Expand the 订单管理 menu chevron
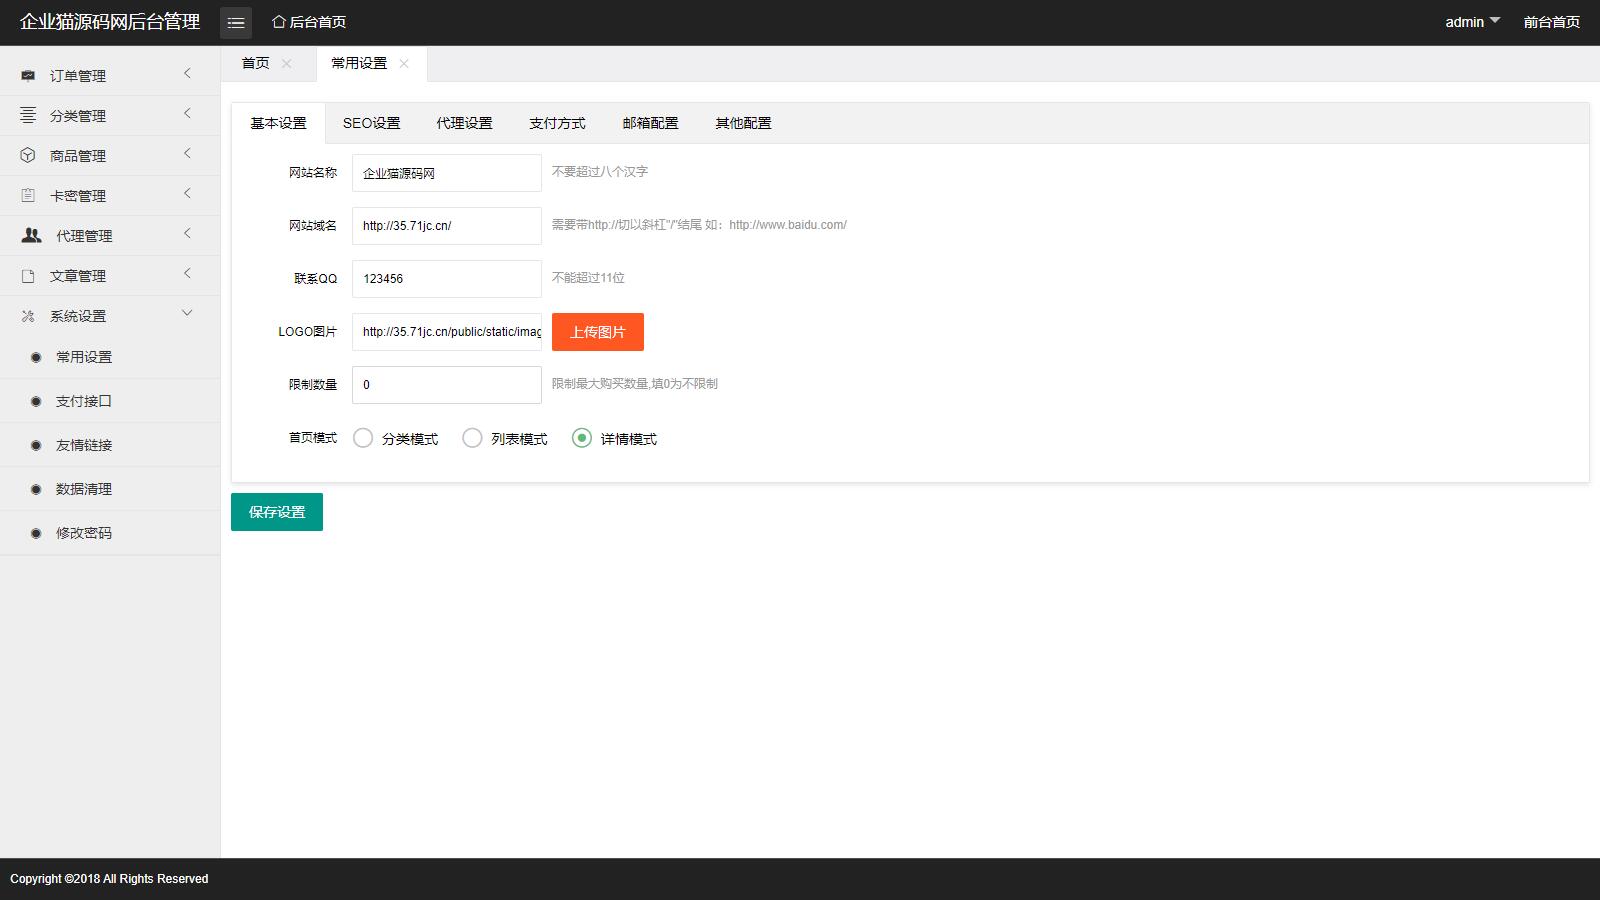The image size is (1600, 900). point(187,74)
